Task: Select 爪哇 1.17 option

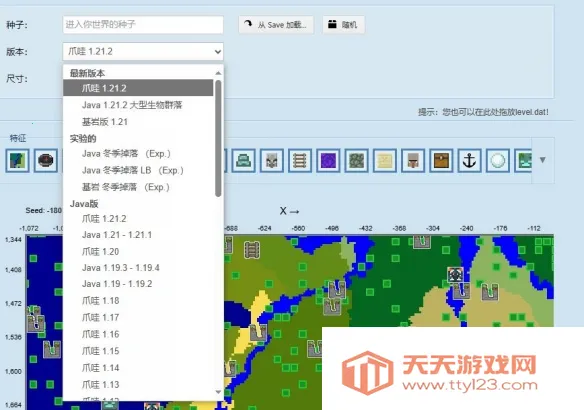Action: (x=138, y=317)
